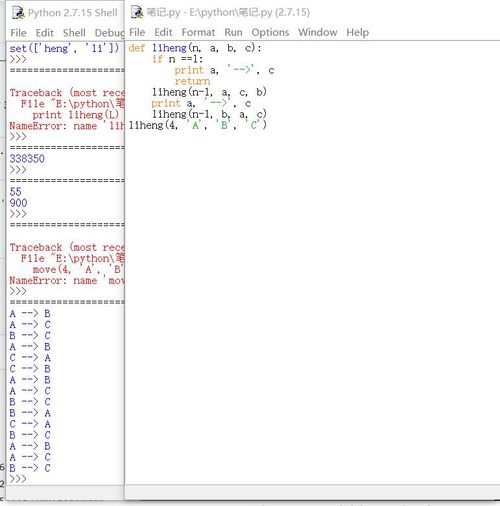
Task: Click the 55 output line in shell
Action: coord(15,192)
